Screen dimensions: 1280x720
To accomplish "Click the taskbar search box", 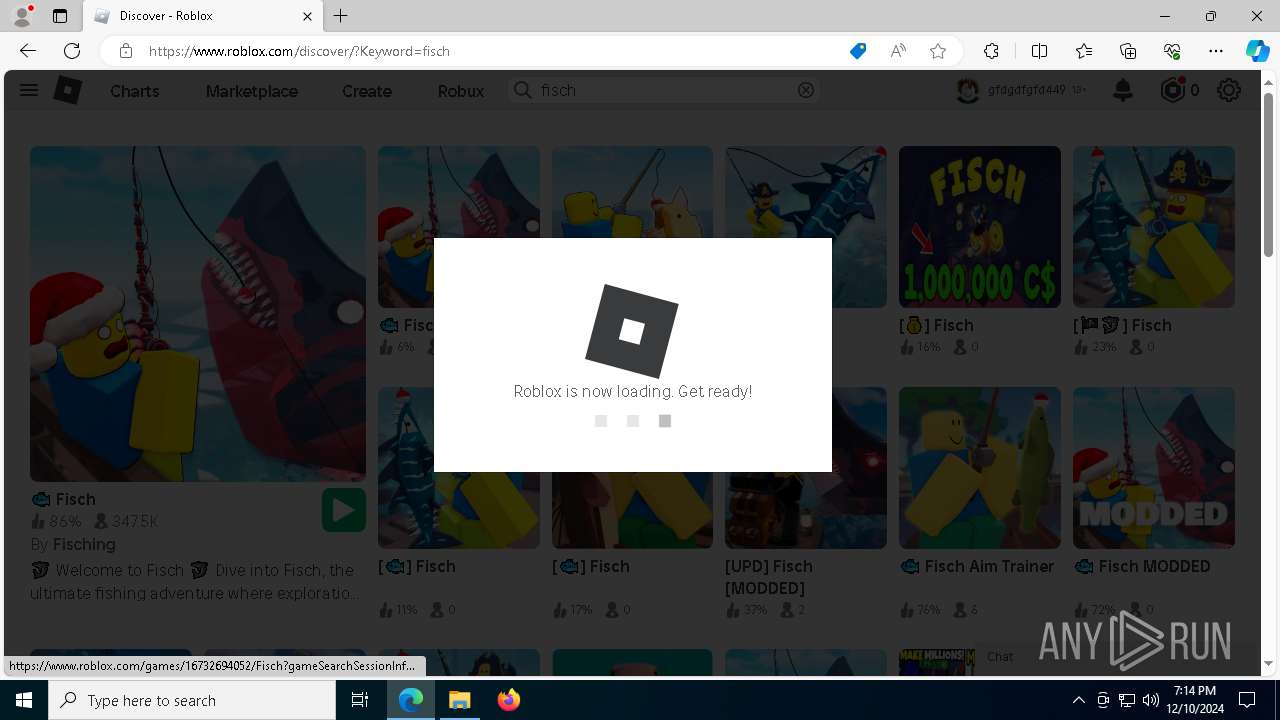I will [x=192, y=700].
